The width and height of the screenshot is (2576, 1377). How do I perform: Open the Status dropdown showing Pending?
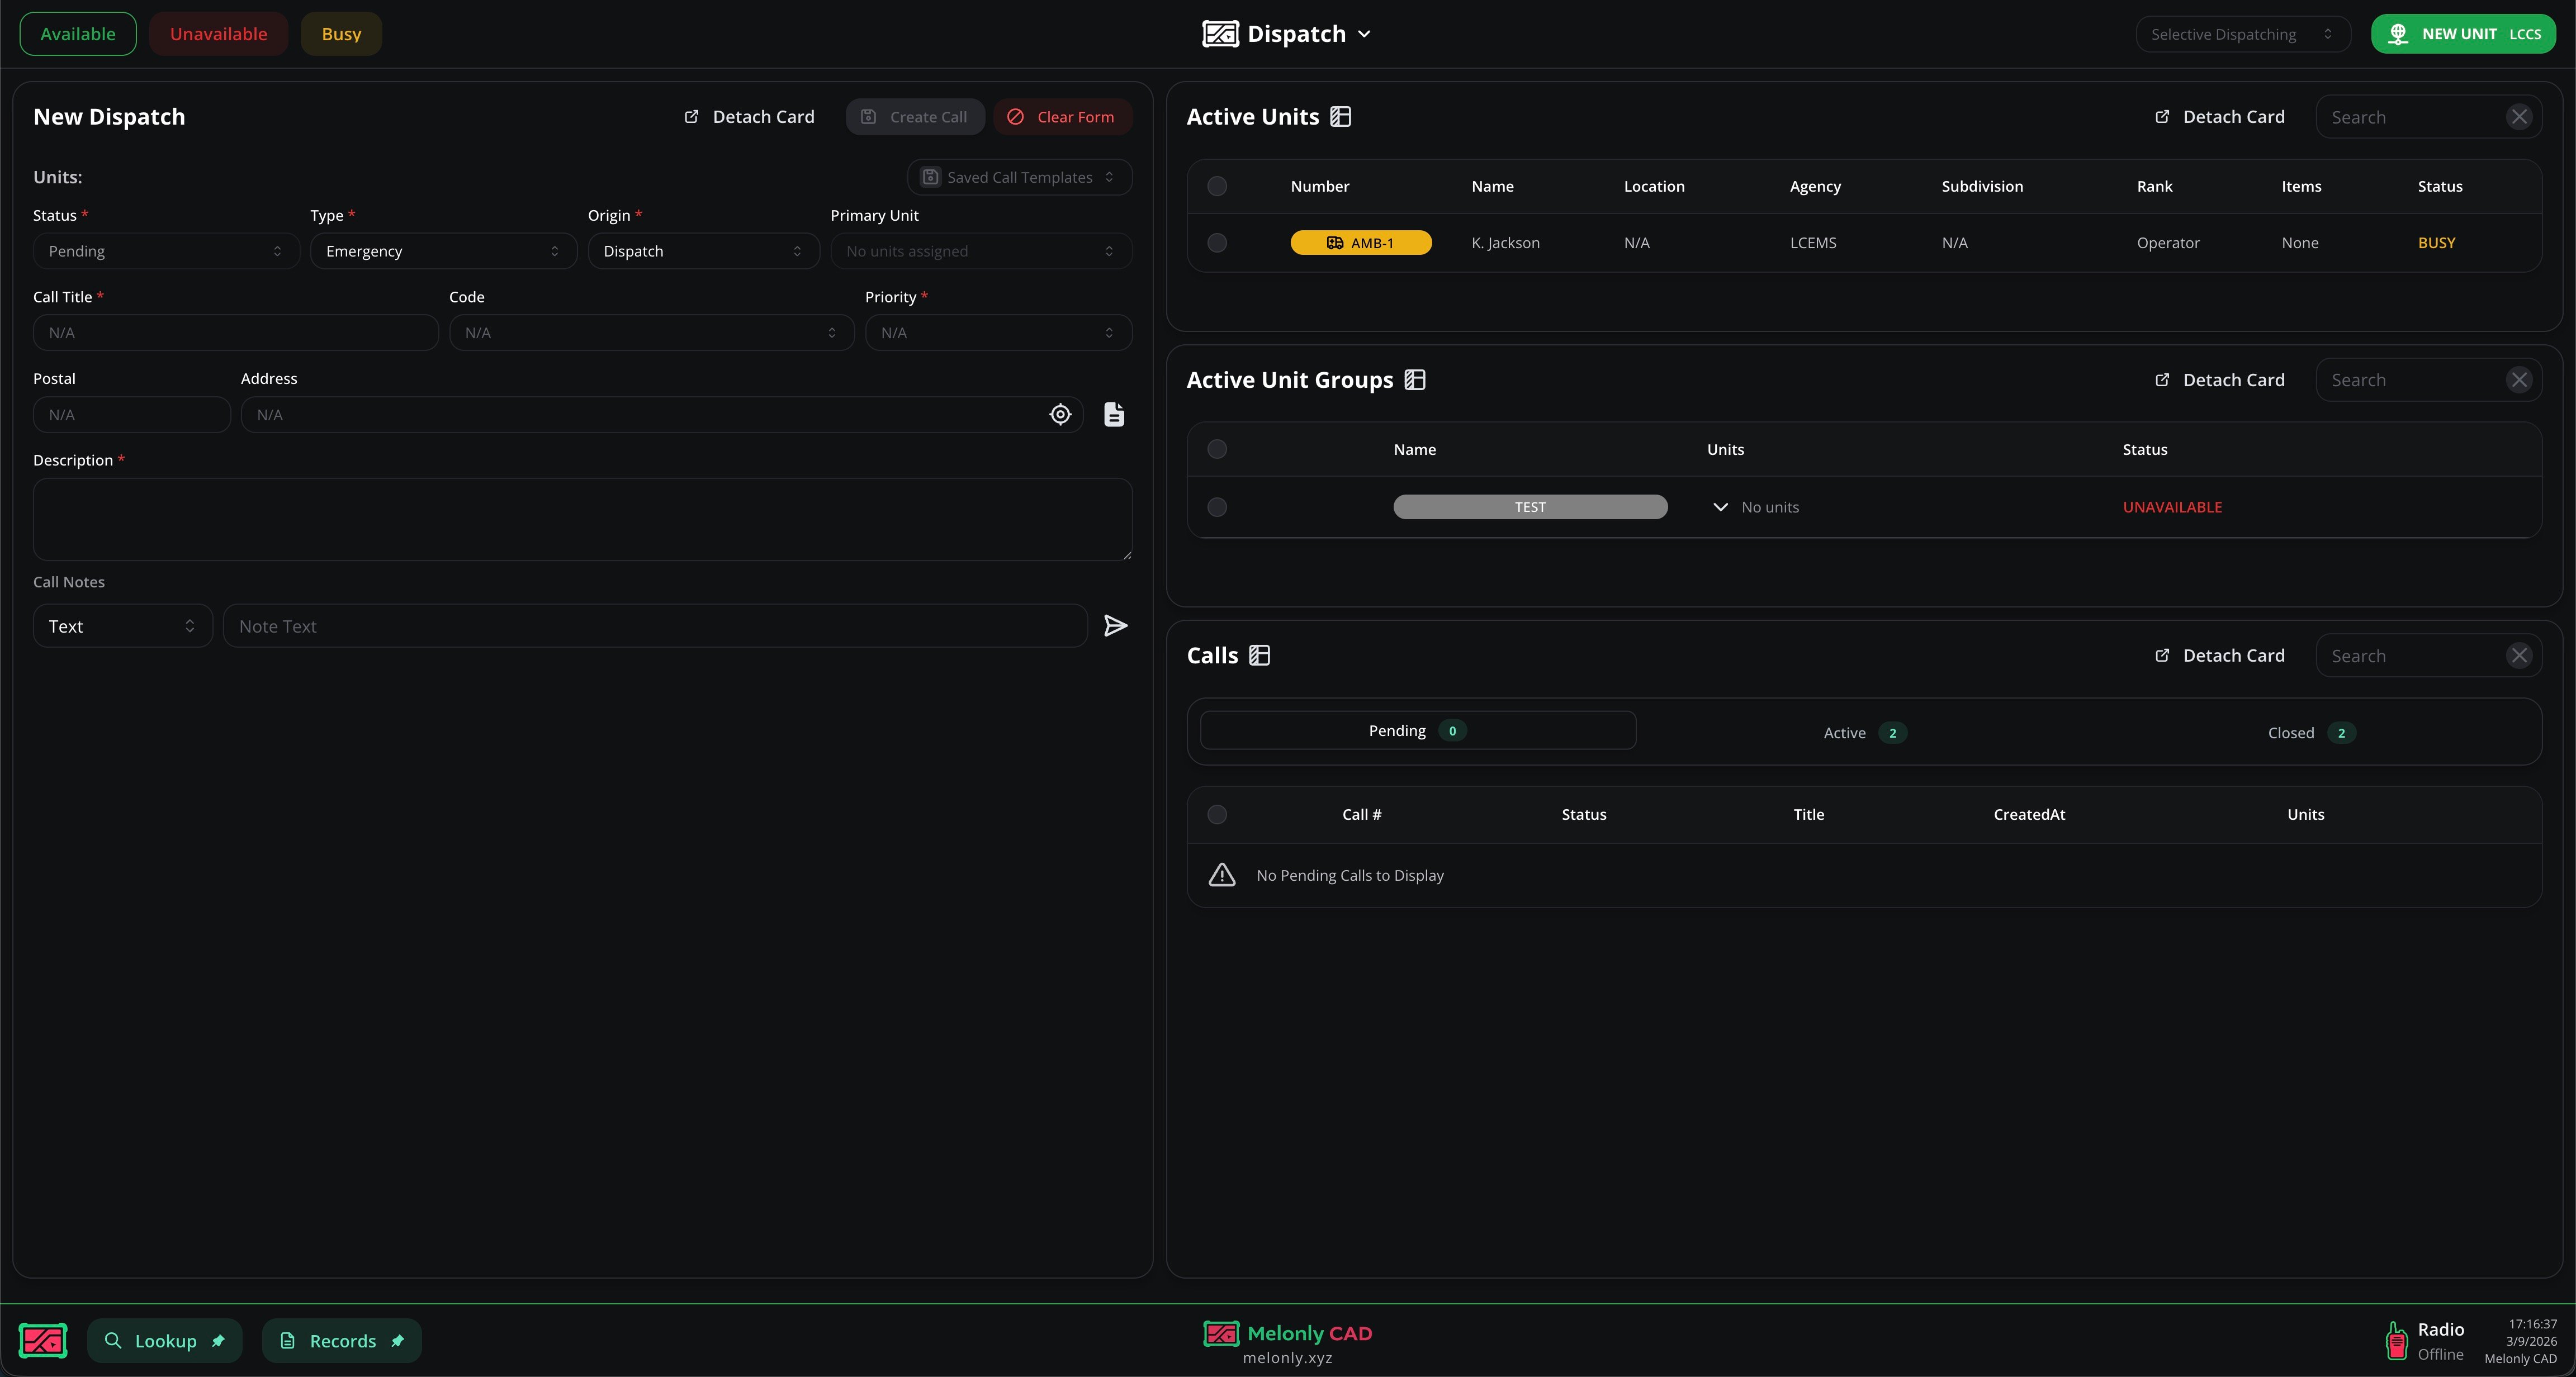[166, 251]
